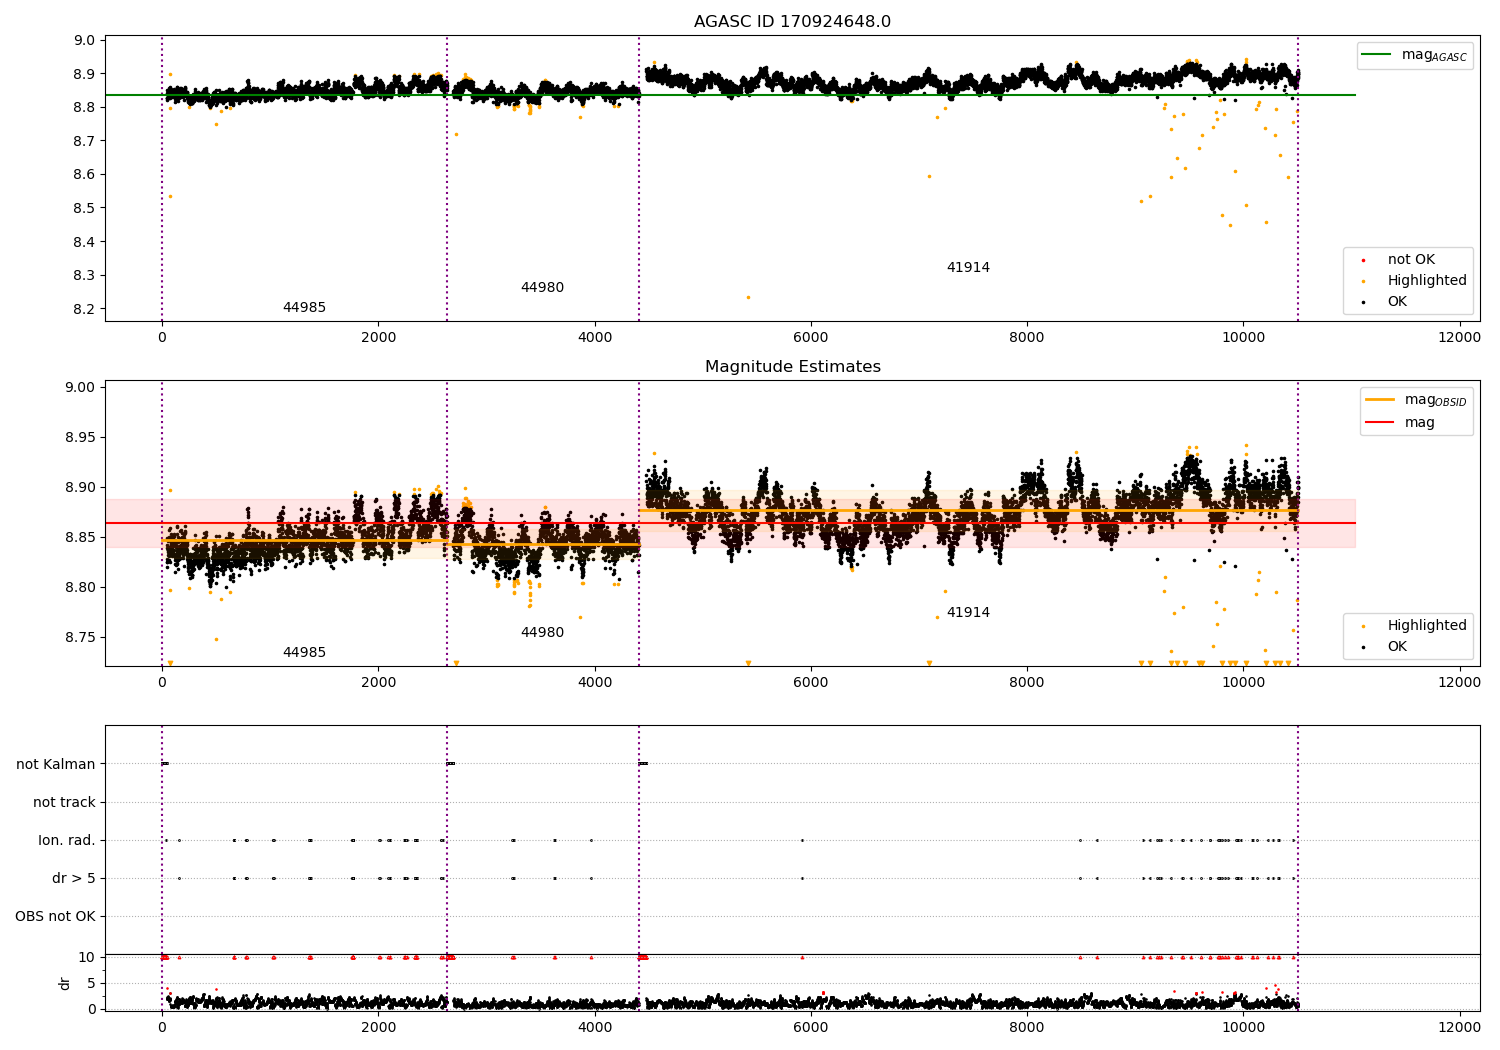Screen dimensions: 1500x1050
Task: Select the mag AGASC legend entry
Action: pos(1414,55)
